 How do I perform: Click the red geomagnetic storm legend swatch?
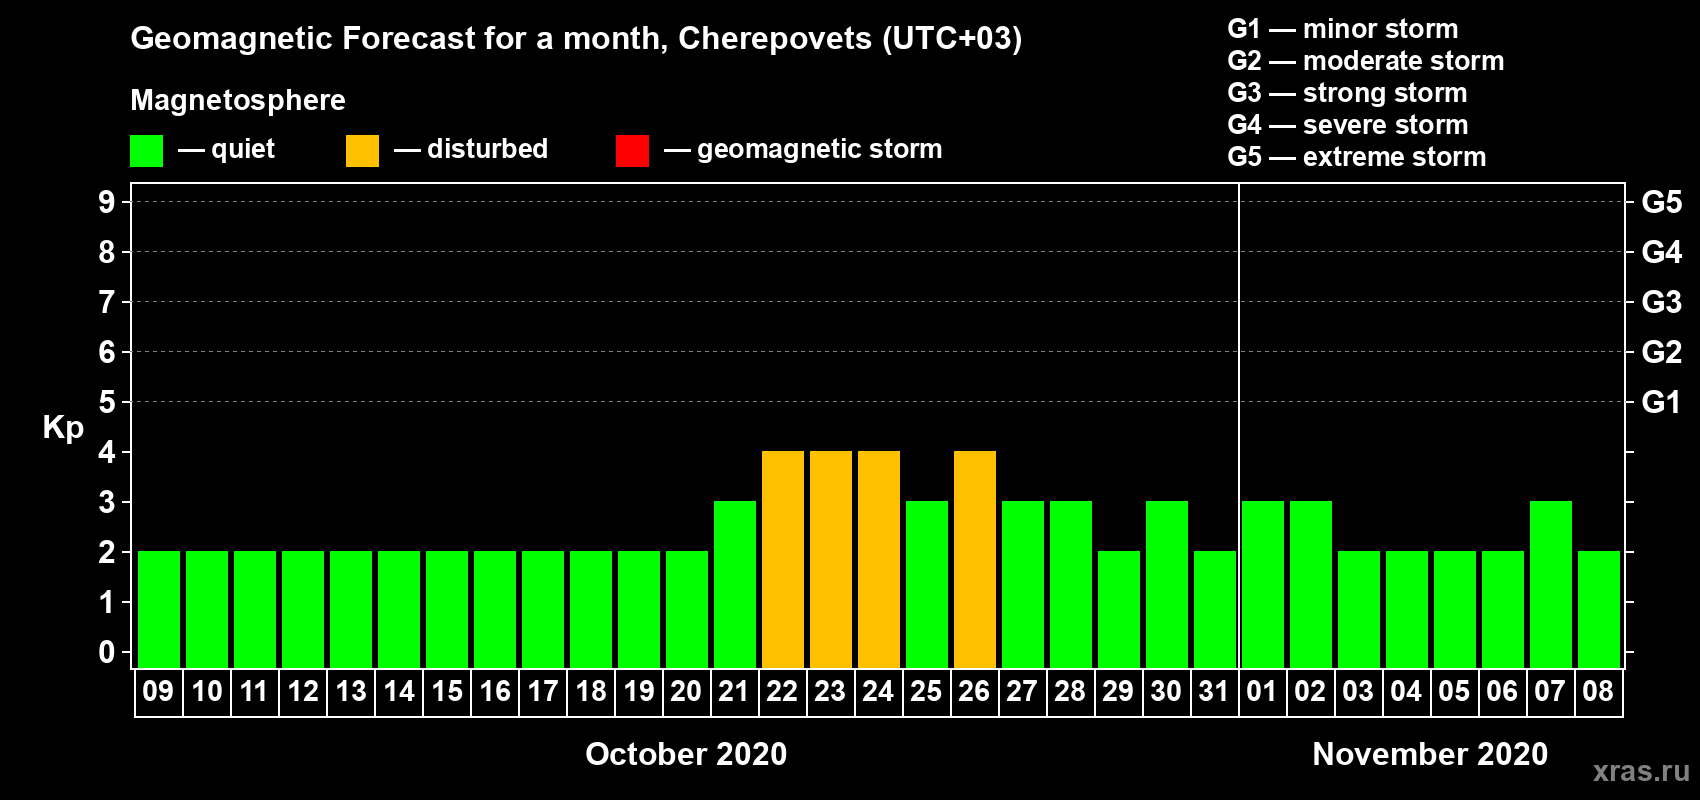click(x=632, y=151)
